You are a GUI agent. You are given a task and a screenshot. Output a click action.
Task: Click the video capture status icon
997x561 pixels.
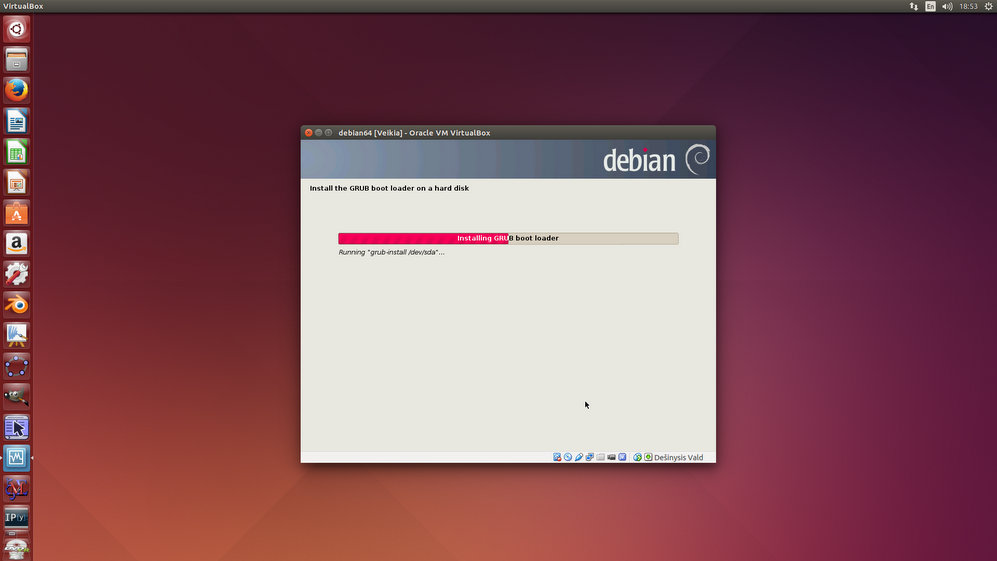pyautogui.click(x=611, y=457)
